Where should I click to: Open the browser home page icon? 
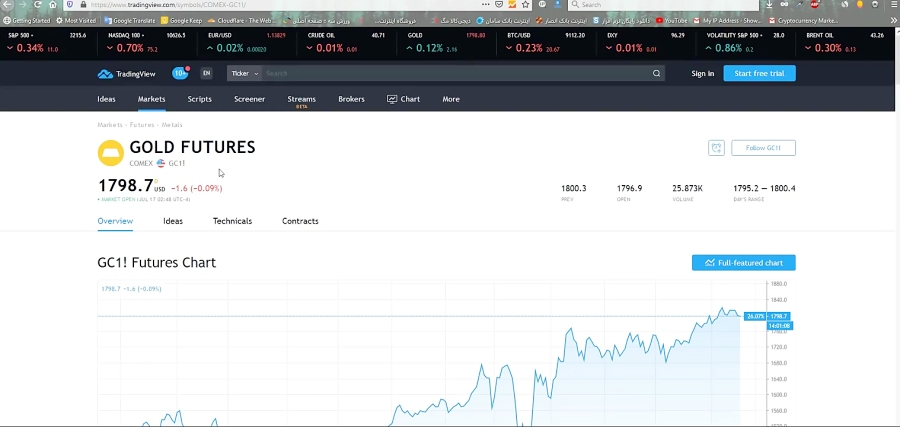[x=53, y=5]
